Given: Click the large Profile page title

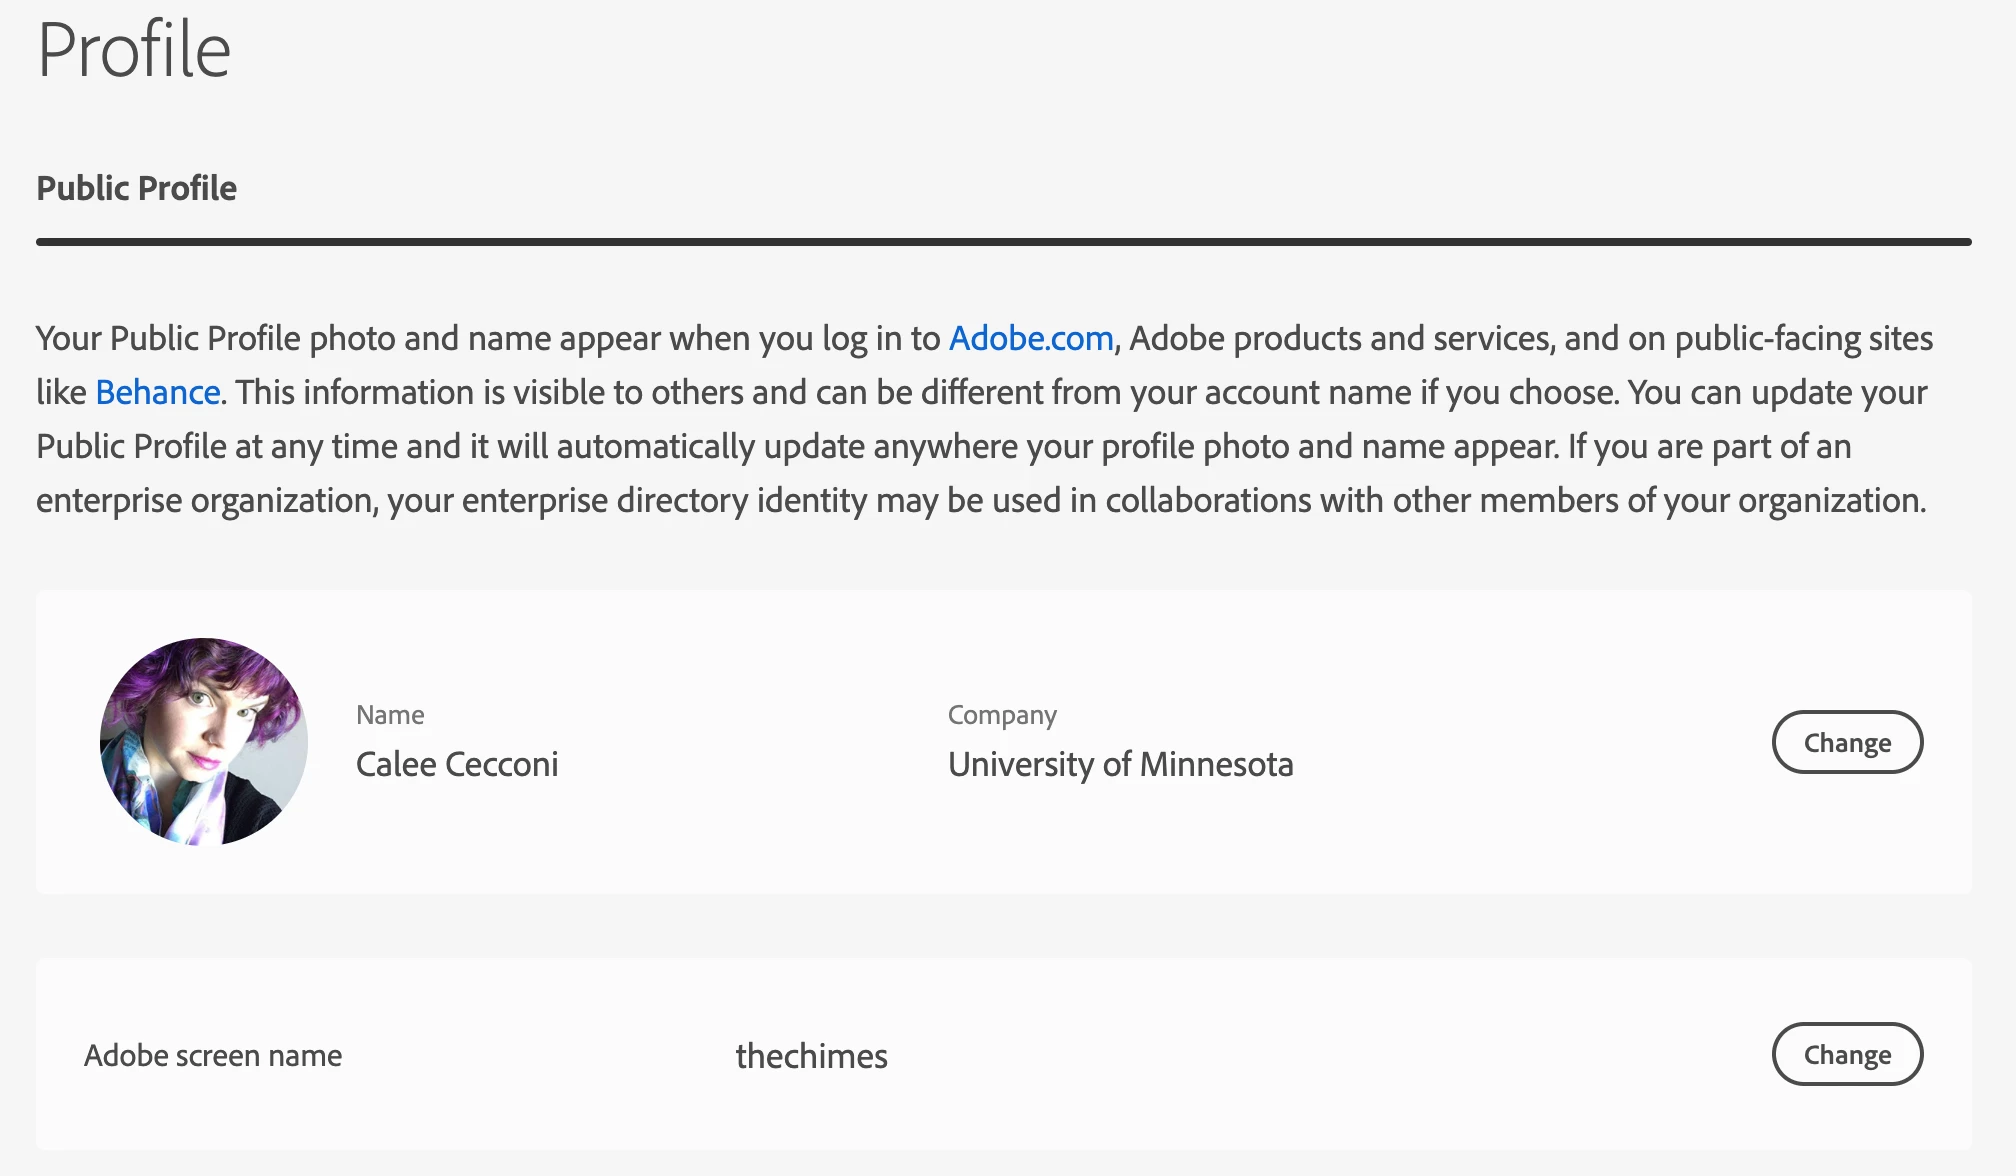Looking at the screenshot, I should pos(134,49).
